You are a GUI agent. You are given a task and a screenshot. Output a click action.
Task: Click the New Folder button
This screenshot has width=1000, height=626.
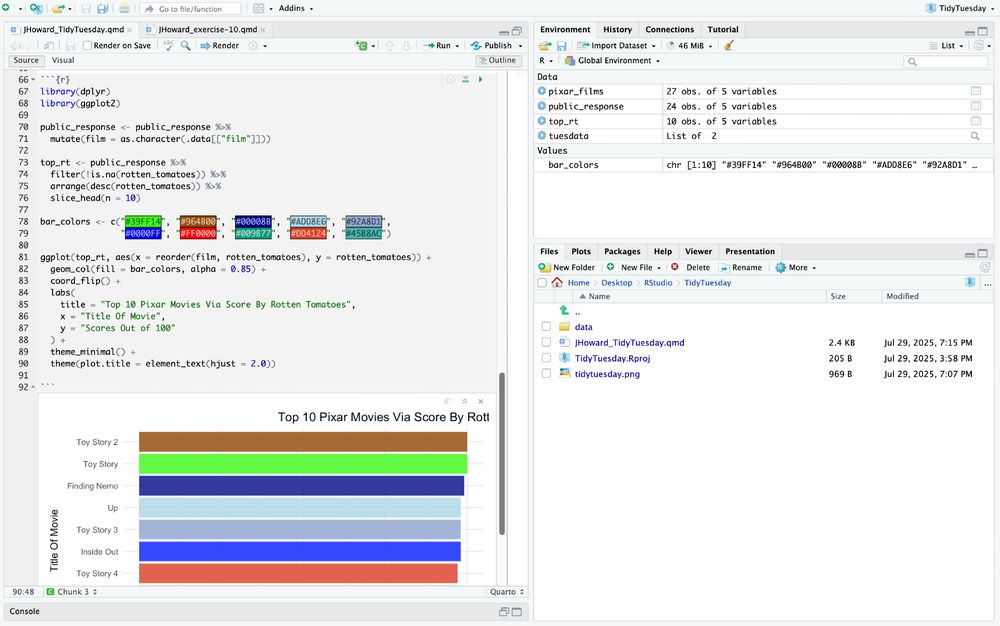[566, 267]
